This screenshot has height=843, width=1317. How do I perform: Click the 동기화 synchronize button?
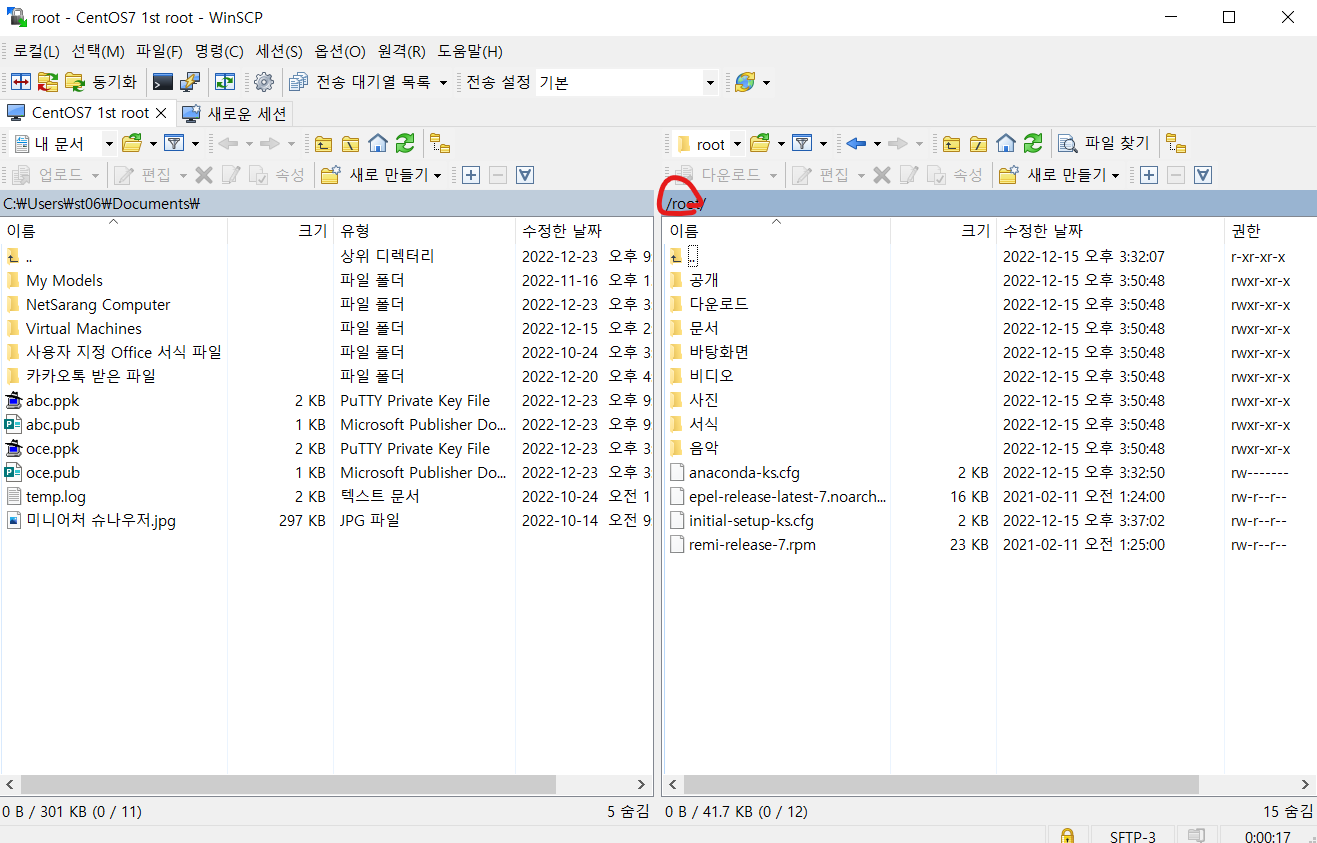click(x=102, y=82)
